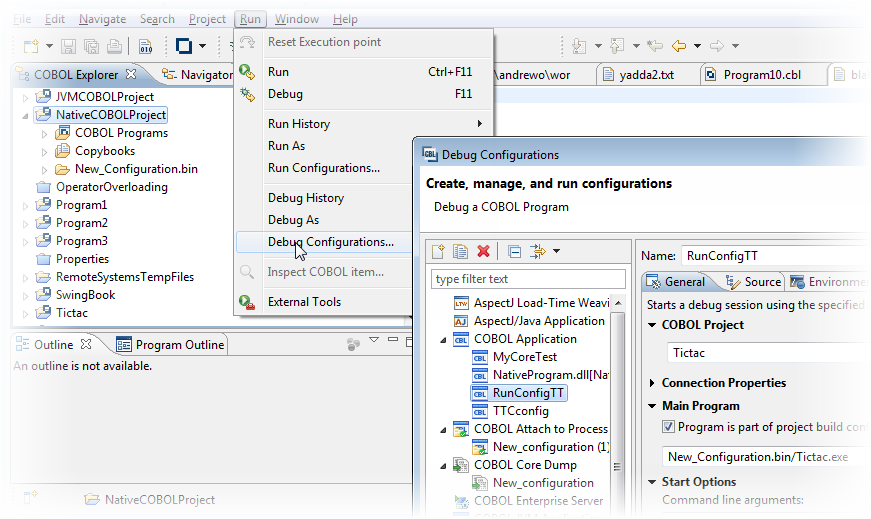Close the COBOL Explorer view tab

pos(131,74)
